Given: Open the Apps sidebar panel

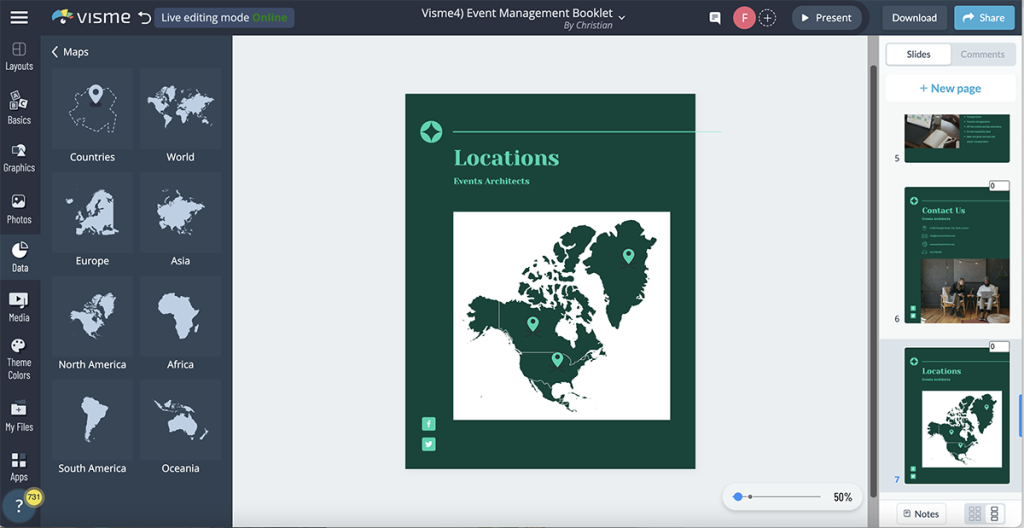Looking at the screenshot, I should coord(19,466).
